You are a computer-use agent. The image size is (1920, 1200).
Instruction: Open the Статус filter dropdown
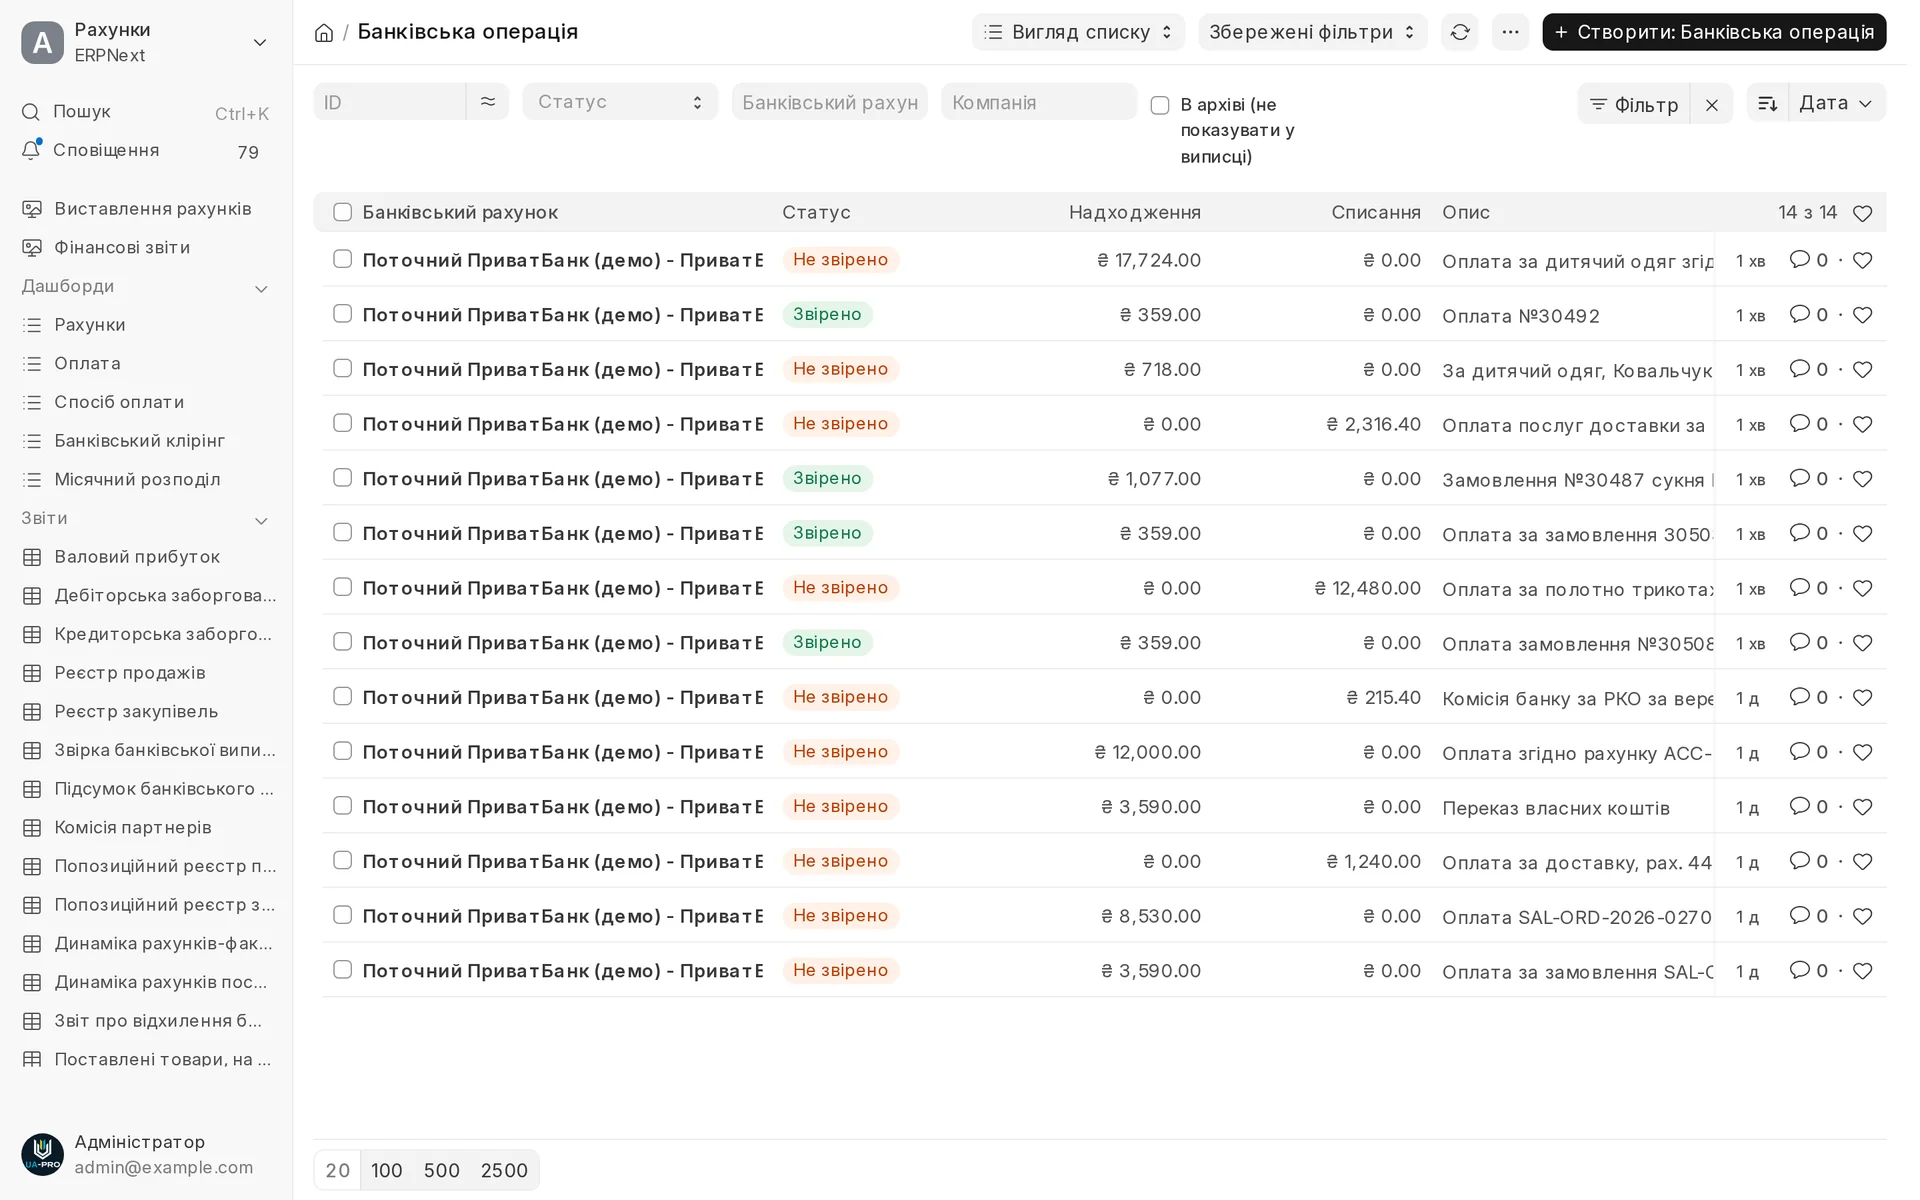pyautogui.click(x=620, y=101)
